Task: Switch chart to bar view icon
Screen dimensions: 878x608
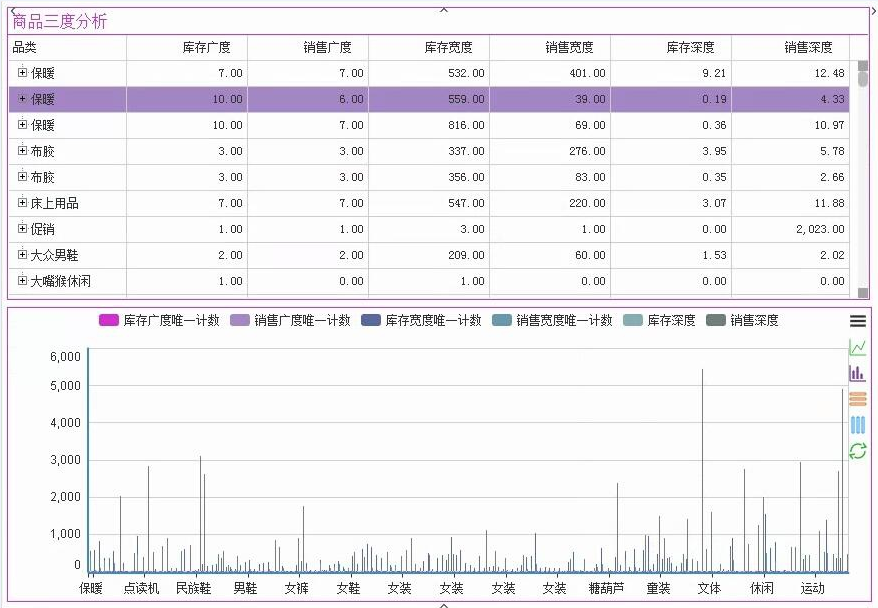Action: pyautogui.click(x=857, y=373)
